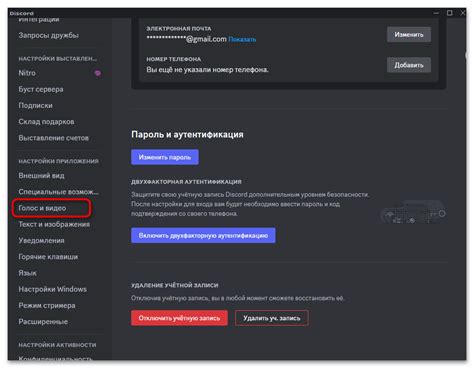Close the Discord window
The width and height of the screenshot is (474, 368).
(x=463, y=13)
